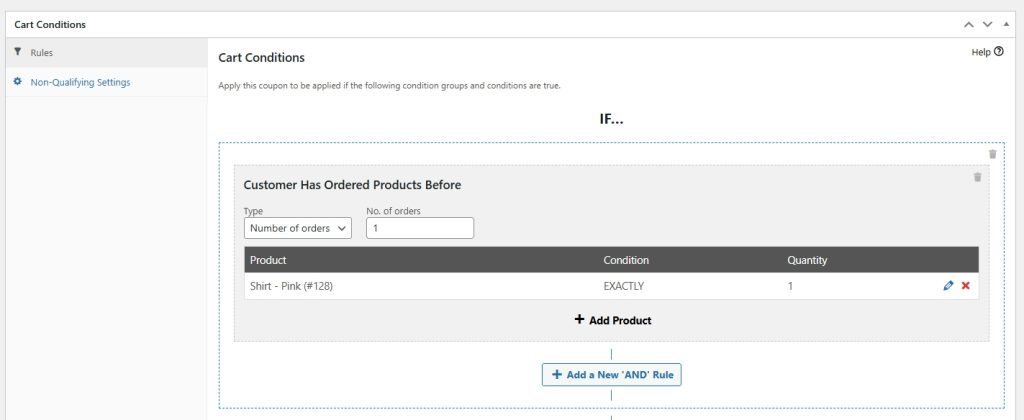This screenshot has height=420, width=1024.
Task: Delete the condition group trash icon
Action: coord(993,154)
